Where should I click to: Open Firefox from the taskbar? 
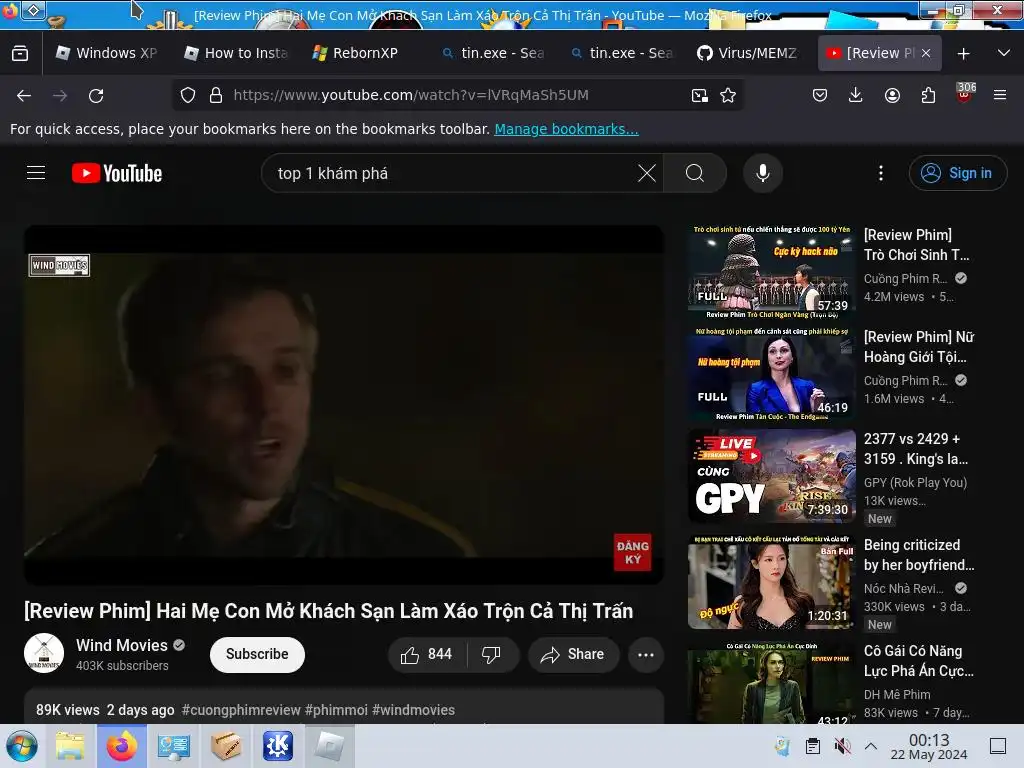(121, 746)
